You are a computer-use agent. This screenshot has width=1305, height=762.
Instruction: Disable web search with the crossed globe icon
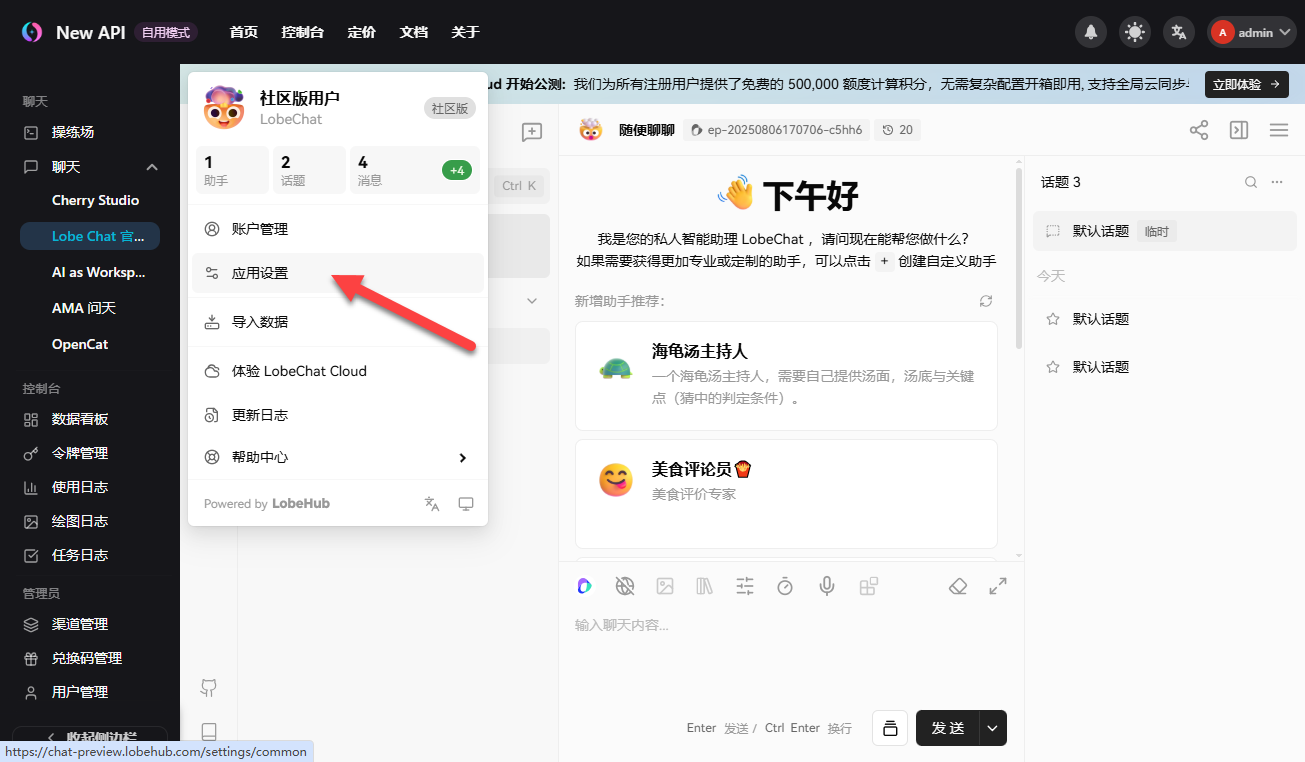pos(624,586)
